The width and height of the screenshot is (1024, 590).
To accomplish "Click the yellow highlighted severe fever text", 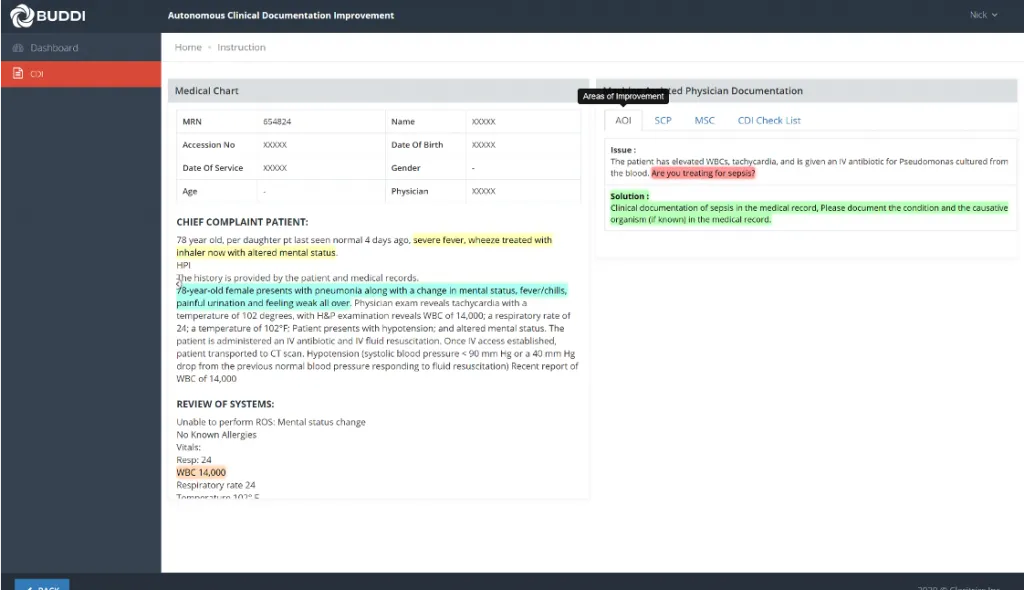I will pos(482,240).
